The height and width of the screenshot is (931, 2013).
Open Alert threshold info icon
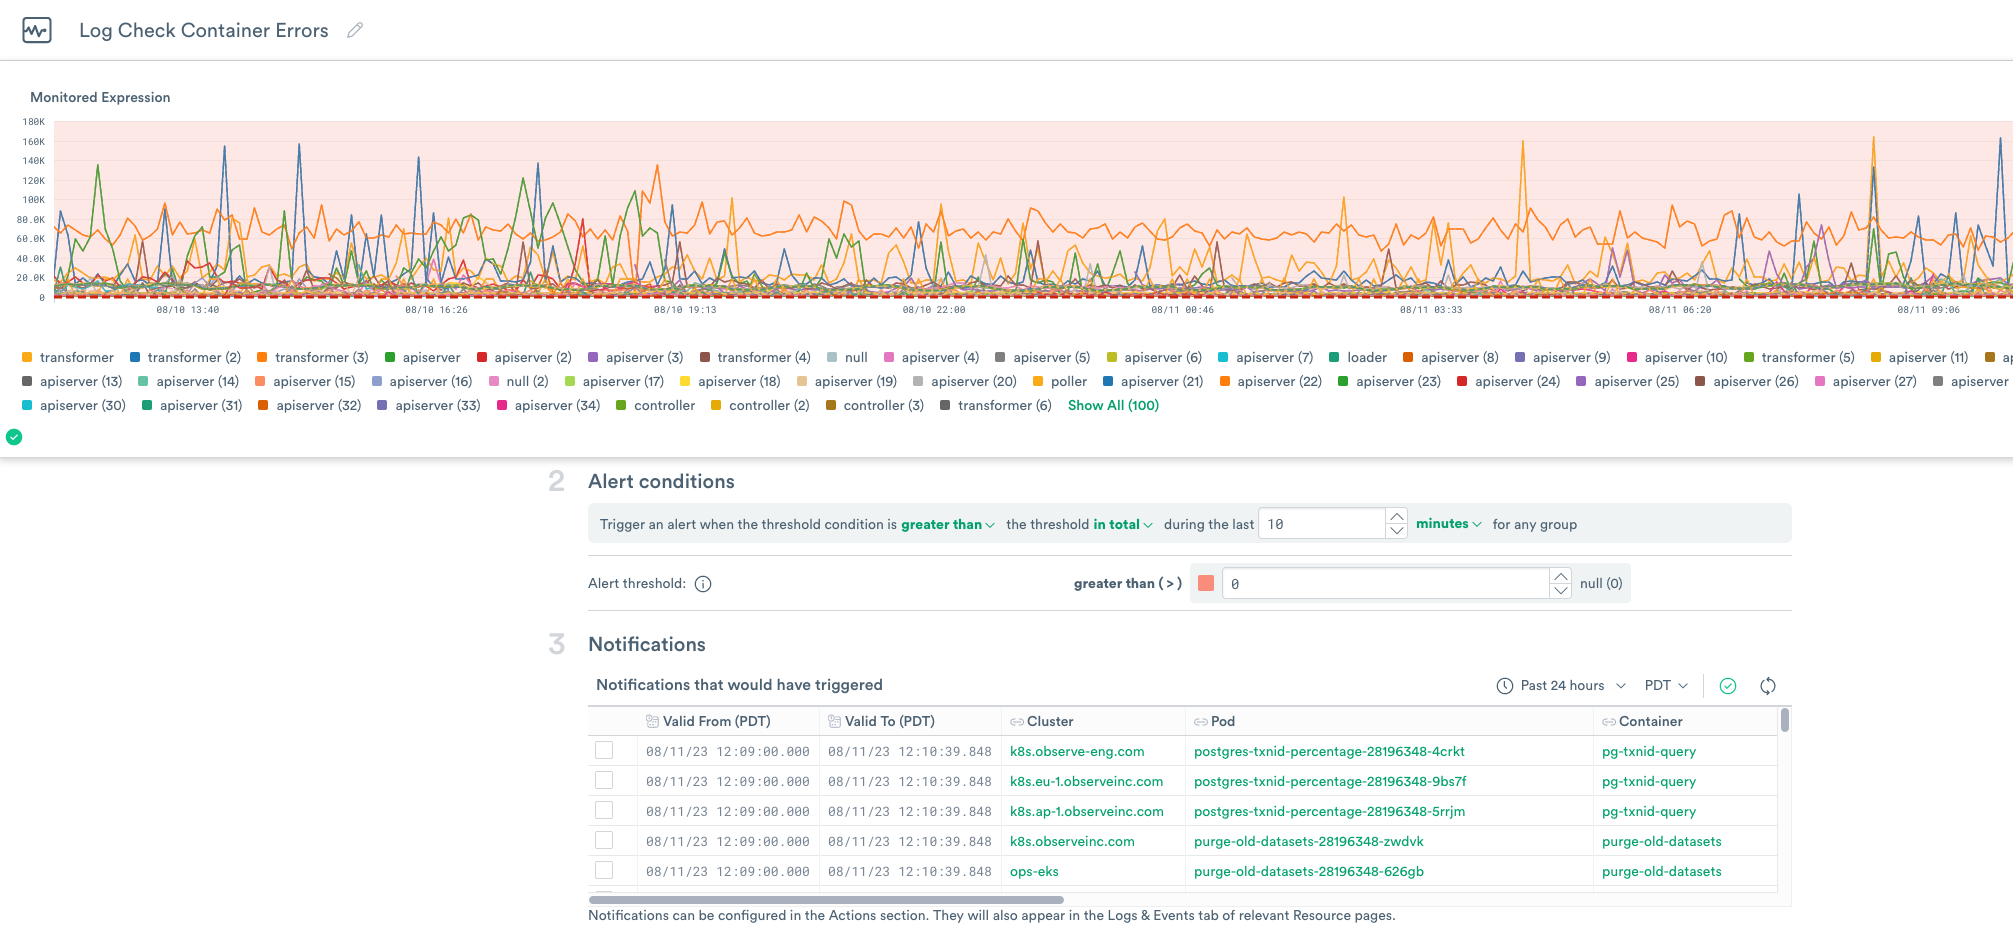pos(703,584)
